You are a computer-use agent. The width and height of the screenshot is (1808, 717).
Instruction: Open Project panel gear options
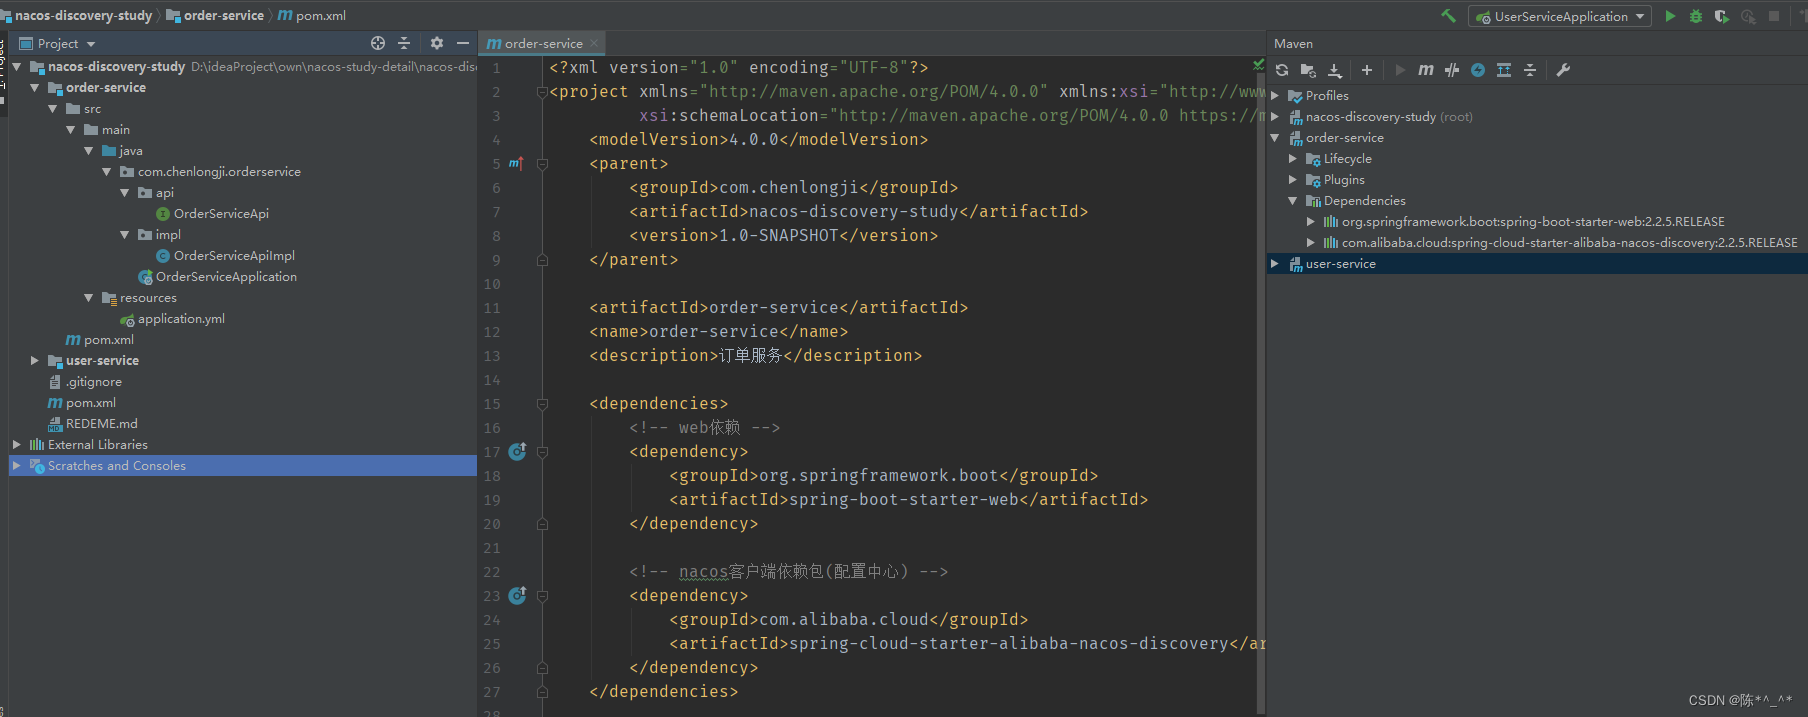(x=437, y=43)
